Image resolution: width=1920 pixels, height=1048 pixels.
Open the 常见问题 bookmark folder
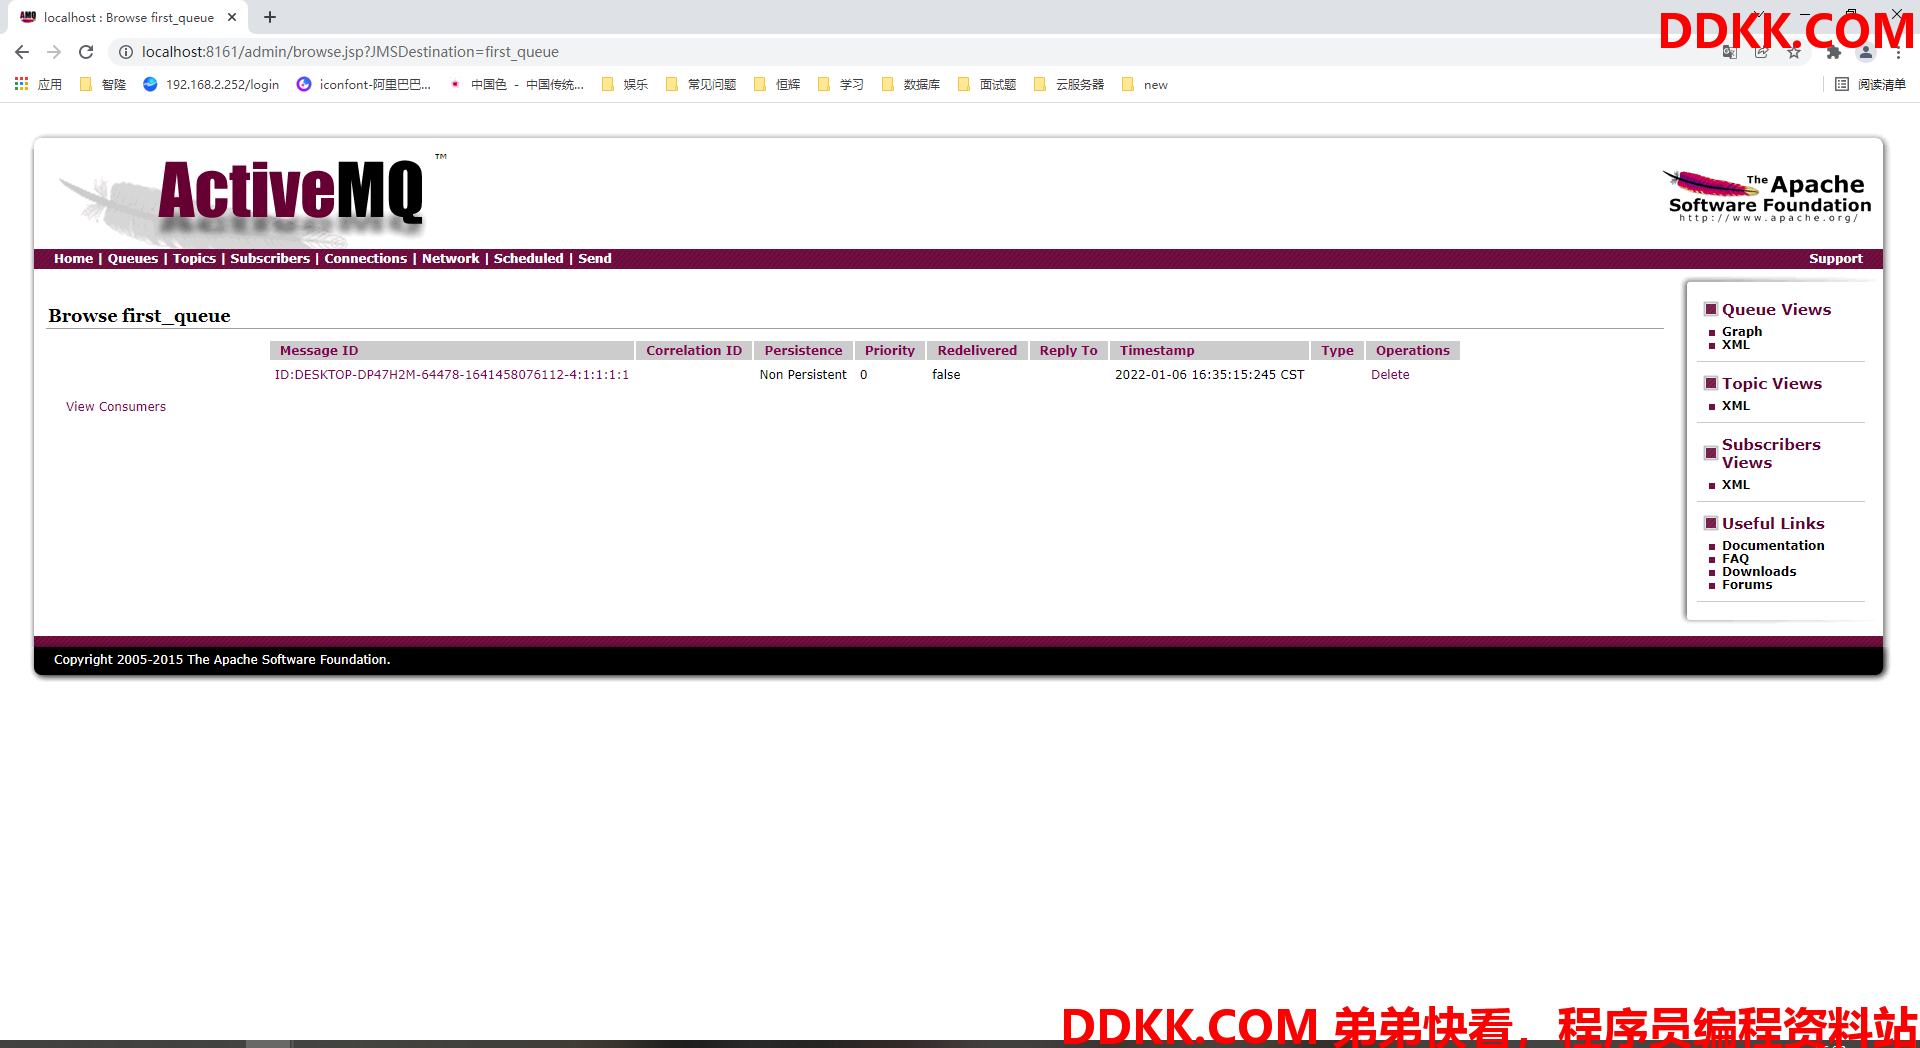(x=701, y=85)
